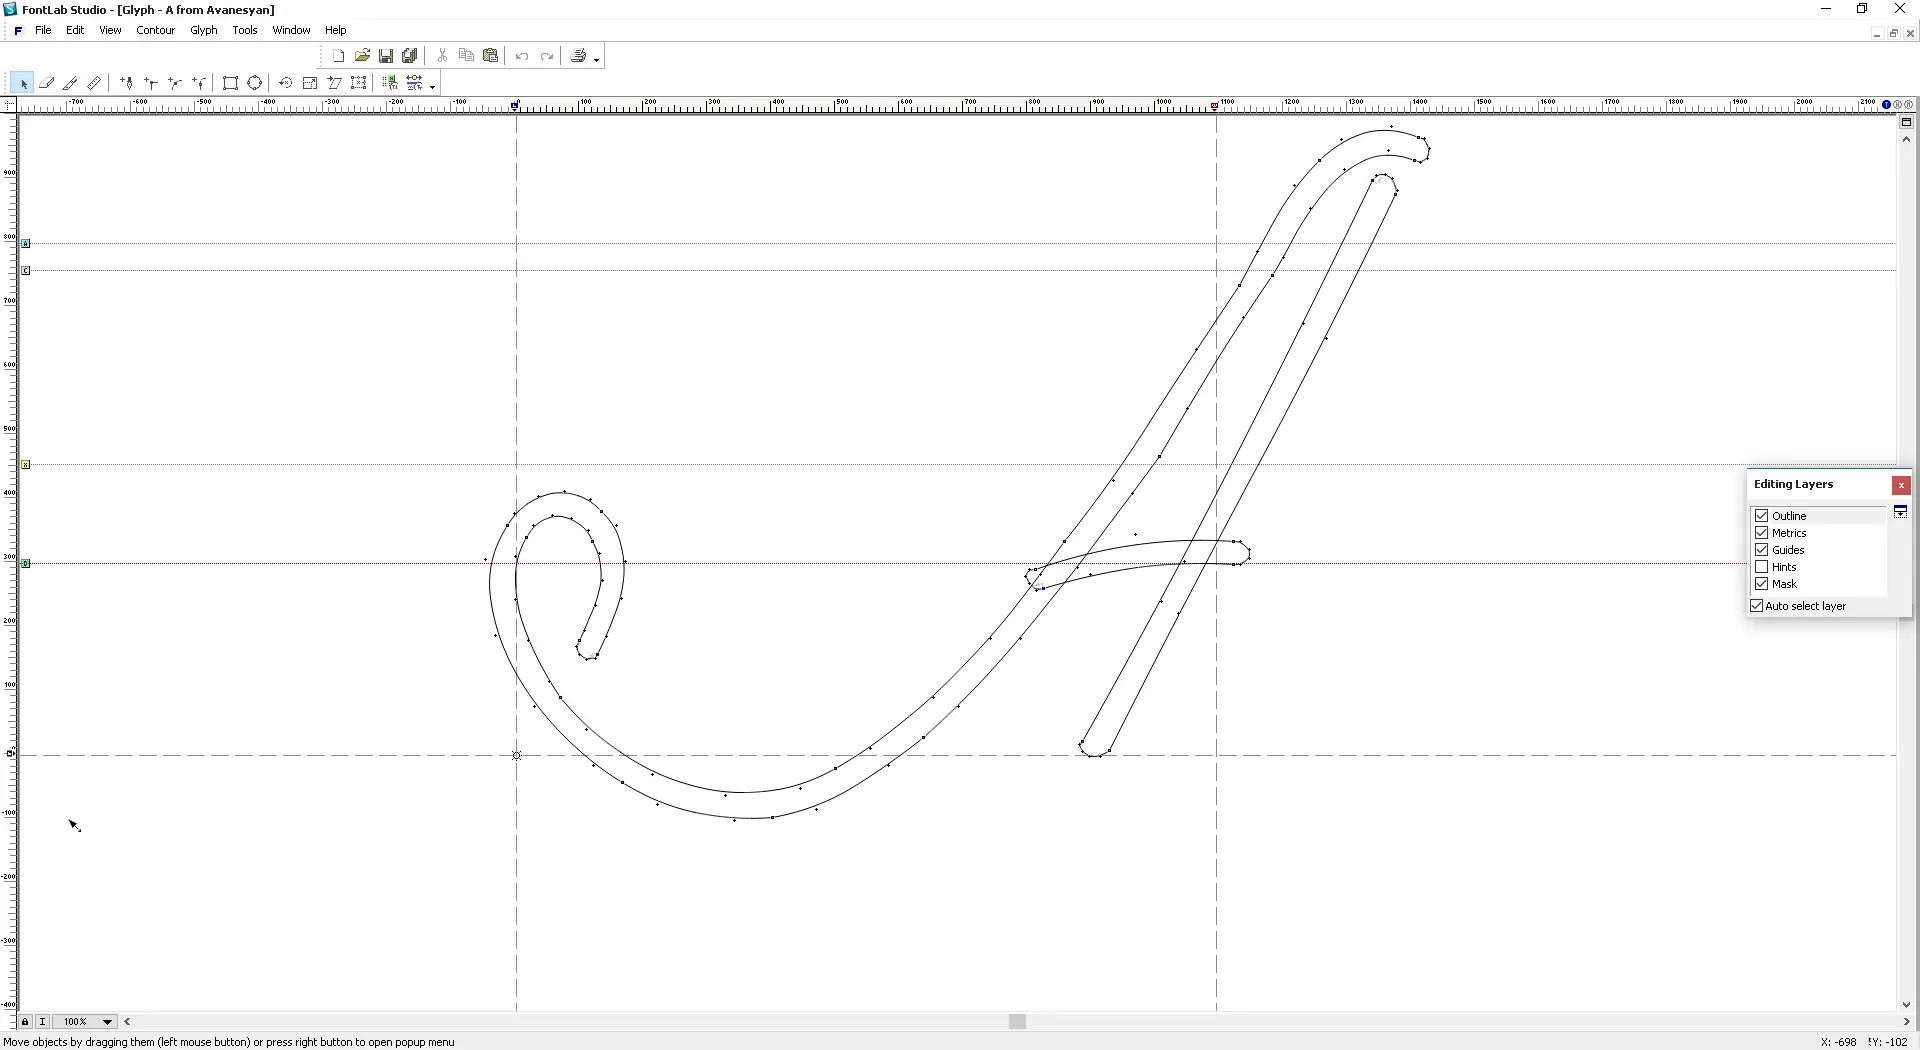Close the Editing Layers panel
The width and height of the screenshot is (1920, 1050).
[x=1901, y=485]
